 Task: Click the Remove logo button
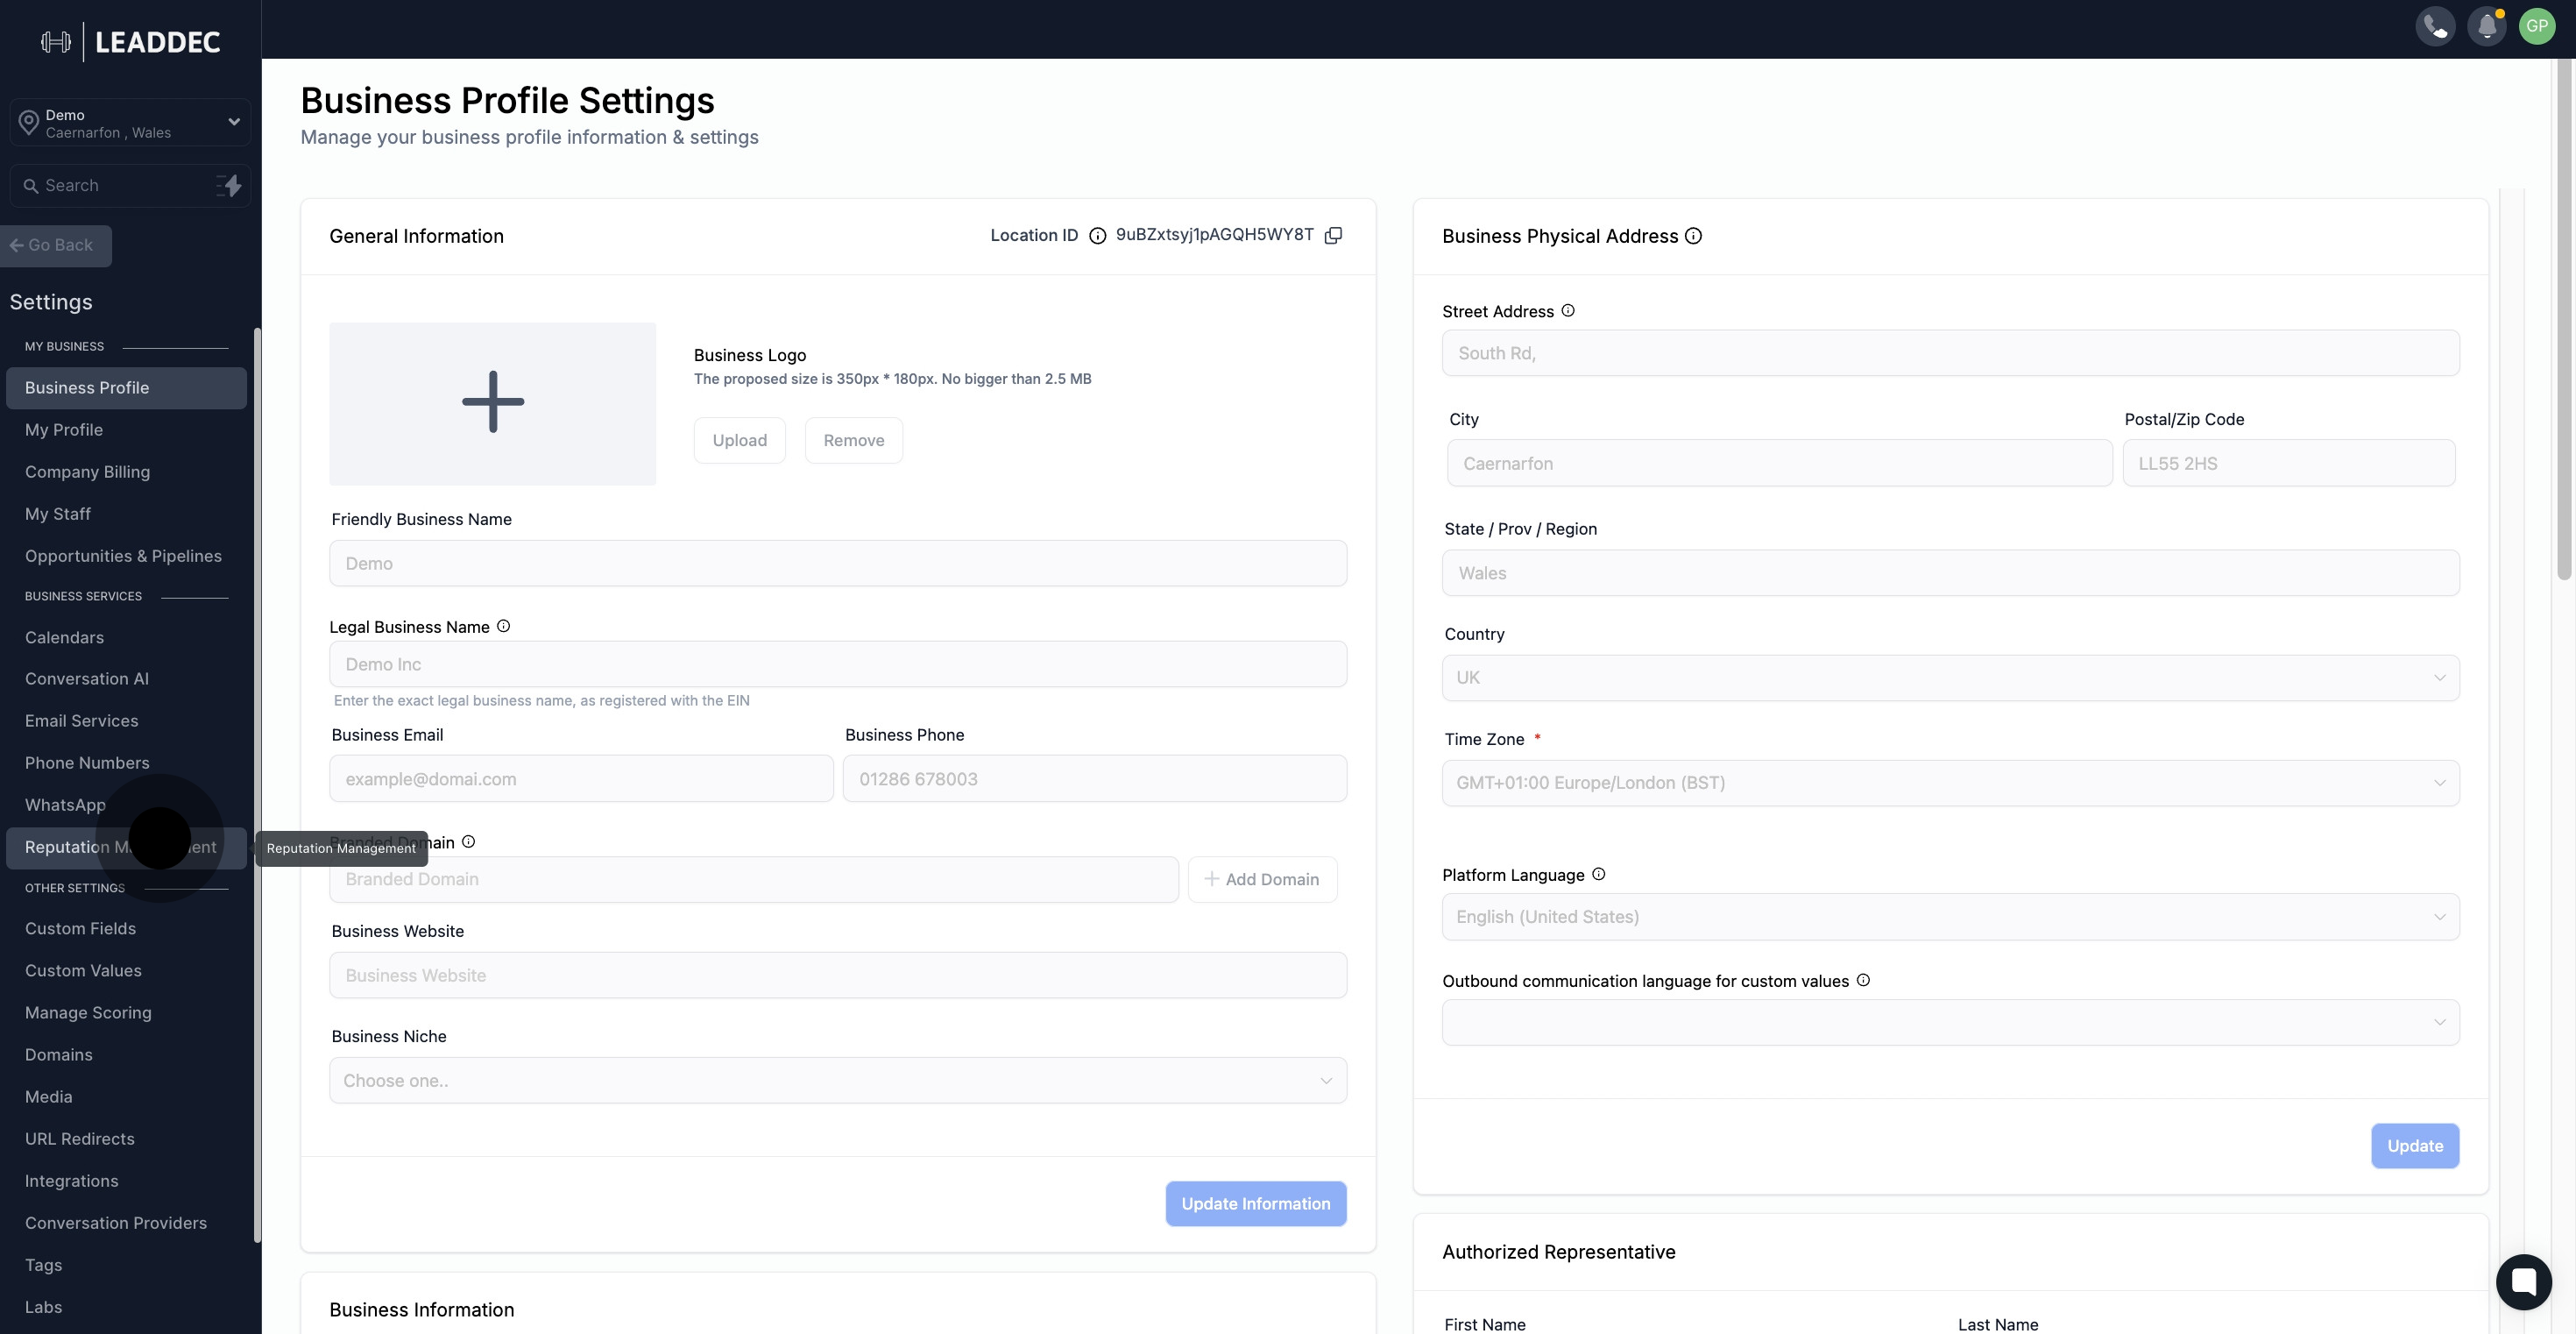click(854, 441)
